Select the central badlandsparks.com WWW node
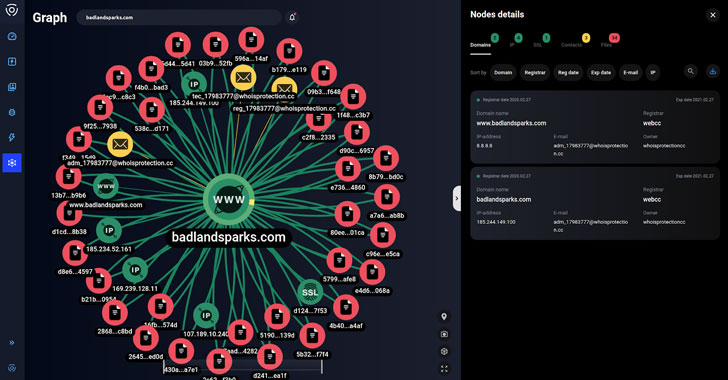Screen dimensions: 728x380 coord(229,199)
